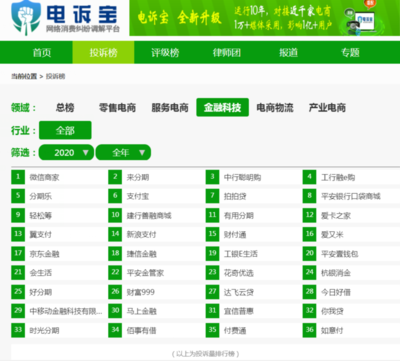Open the 2020 year dropdown
Viewport: 400px width, 361px height.
tap(66, 153)
